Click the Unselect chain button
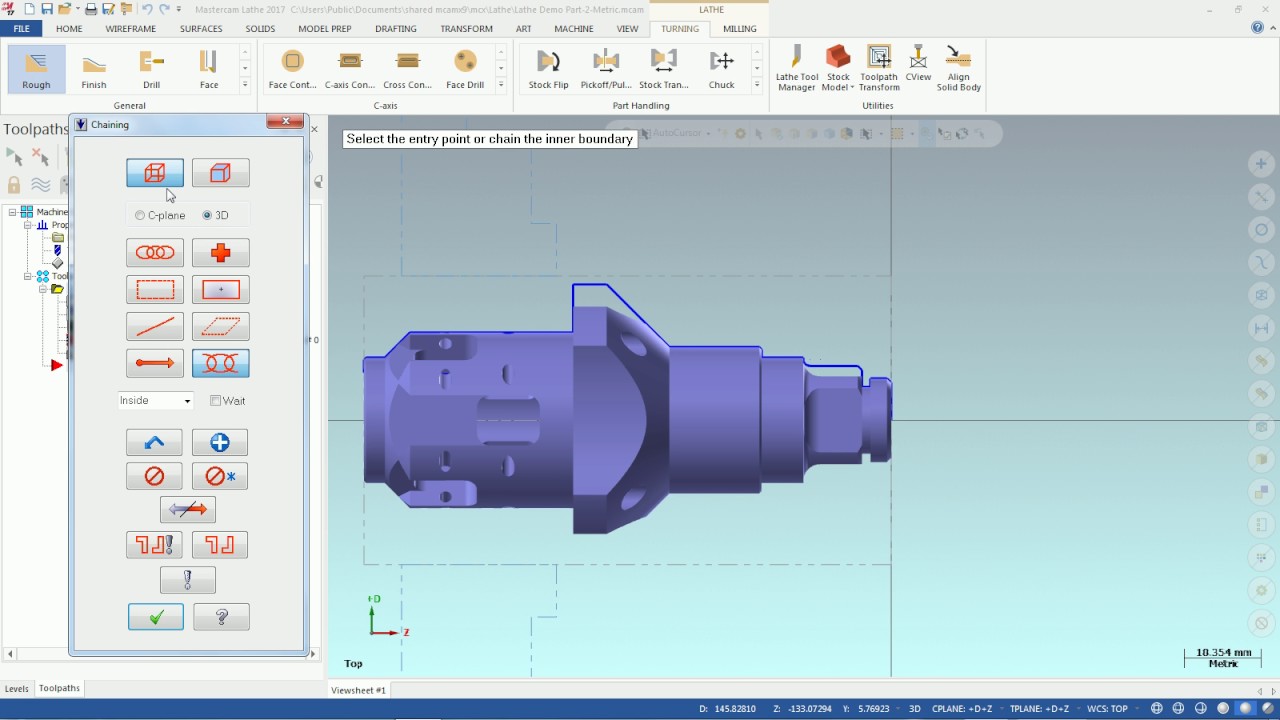The width and height of the screenshot is (1280, 720). pyautogui.click(x=154, y=476)
